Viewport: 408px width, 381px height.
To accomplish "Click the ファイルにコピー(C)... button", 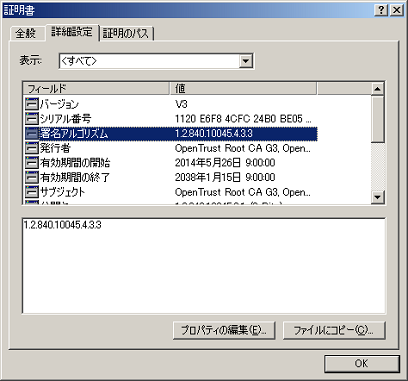I will pyautogui.click(x=334, y=330).
